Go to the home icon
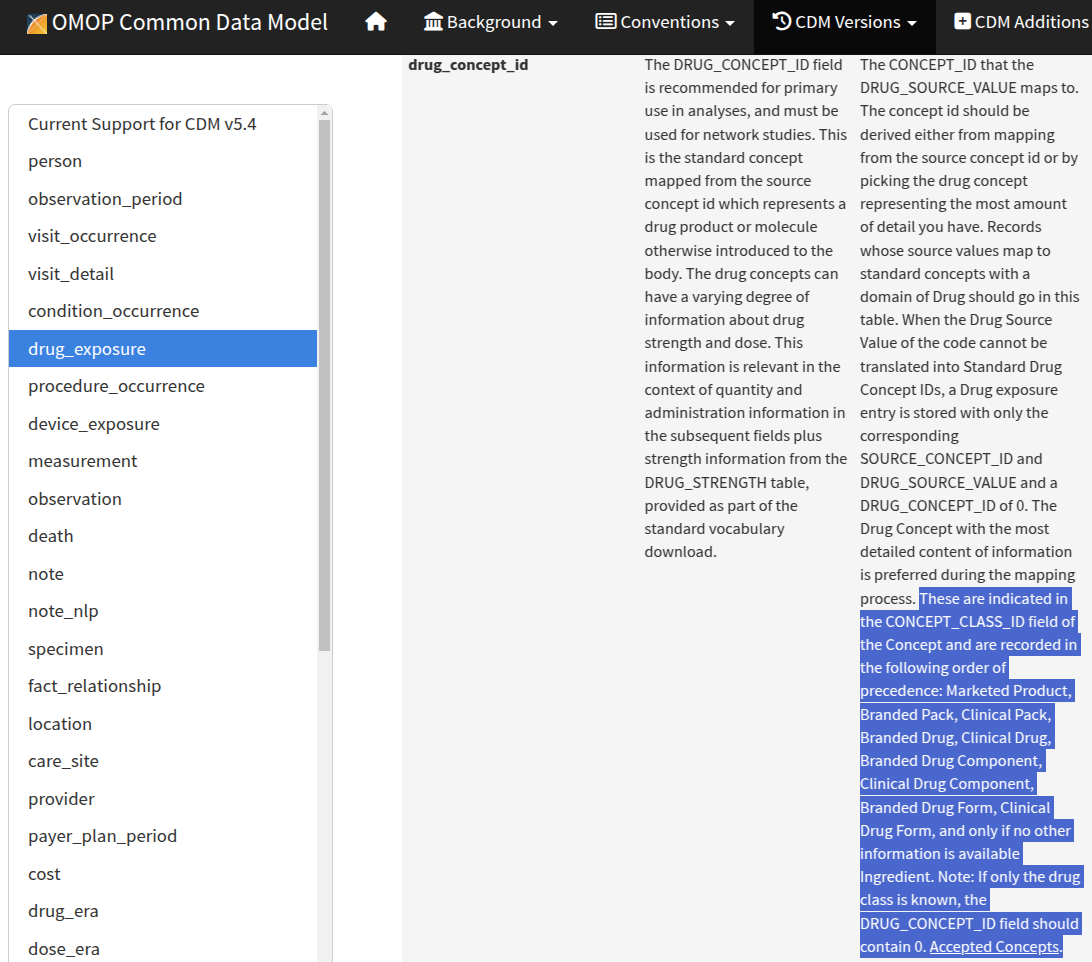Image resolution: width=1092 pixels, height=962 pixels. pos(376,22)
